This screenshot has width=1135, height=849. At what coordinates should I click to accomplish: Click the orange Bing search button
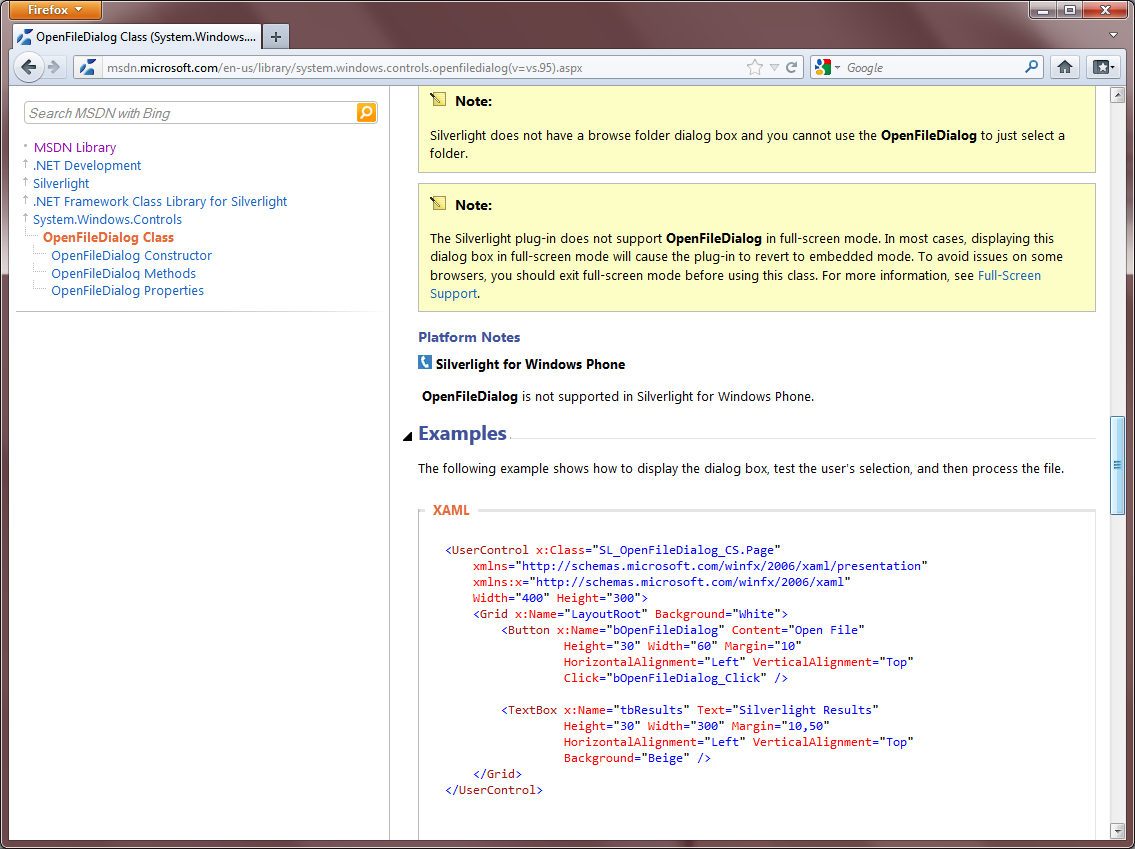[x=367, y=113]
